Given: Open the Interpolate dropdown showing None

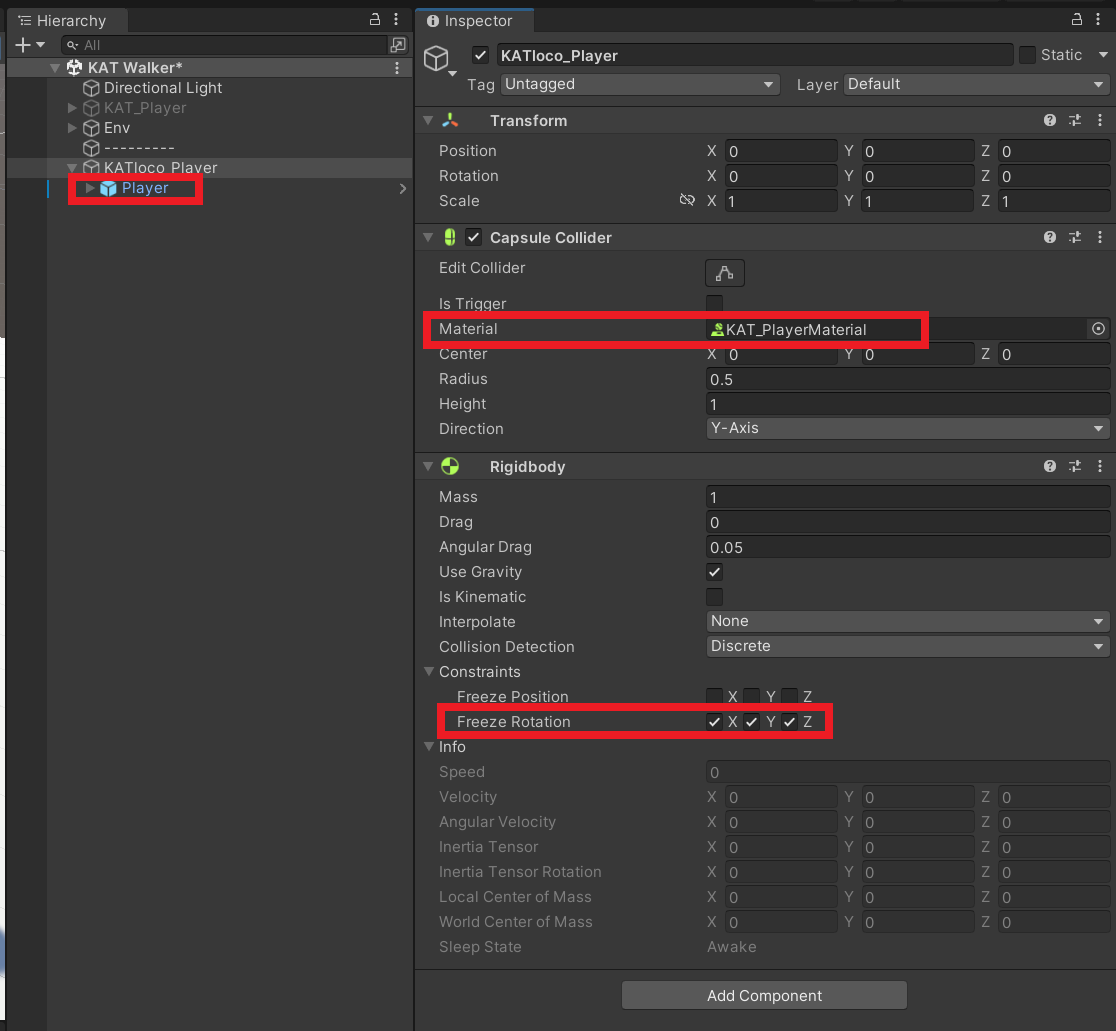Looking at the screenshot, I should pos(907,621).
